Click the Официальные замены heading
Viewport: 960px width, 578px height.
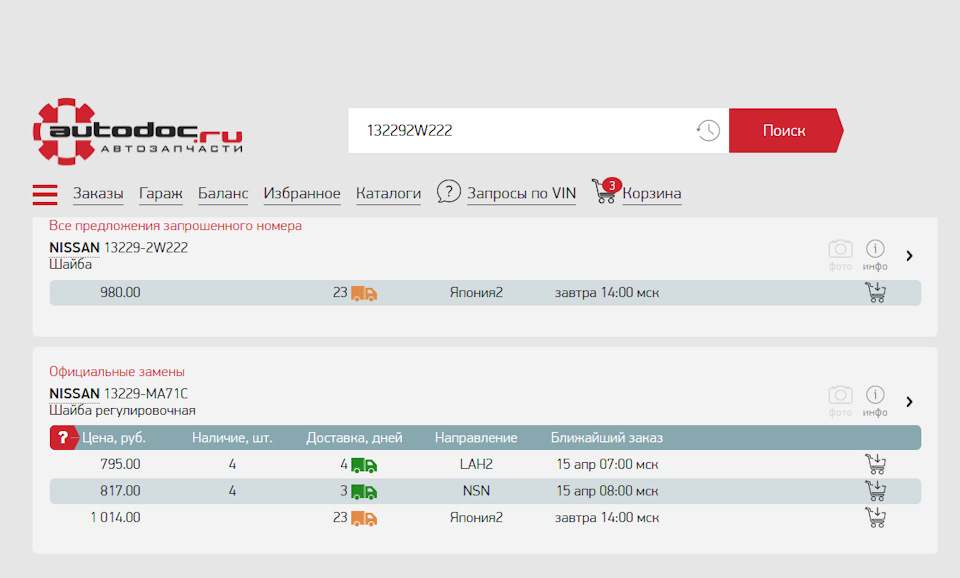pyautogui.click(x=117, y=372)
